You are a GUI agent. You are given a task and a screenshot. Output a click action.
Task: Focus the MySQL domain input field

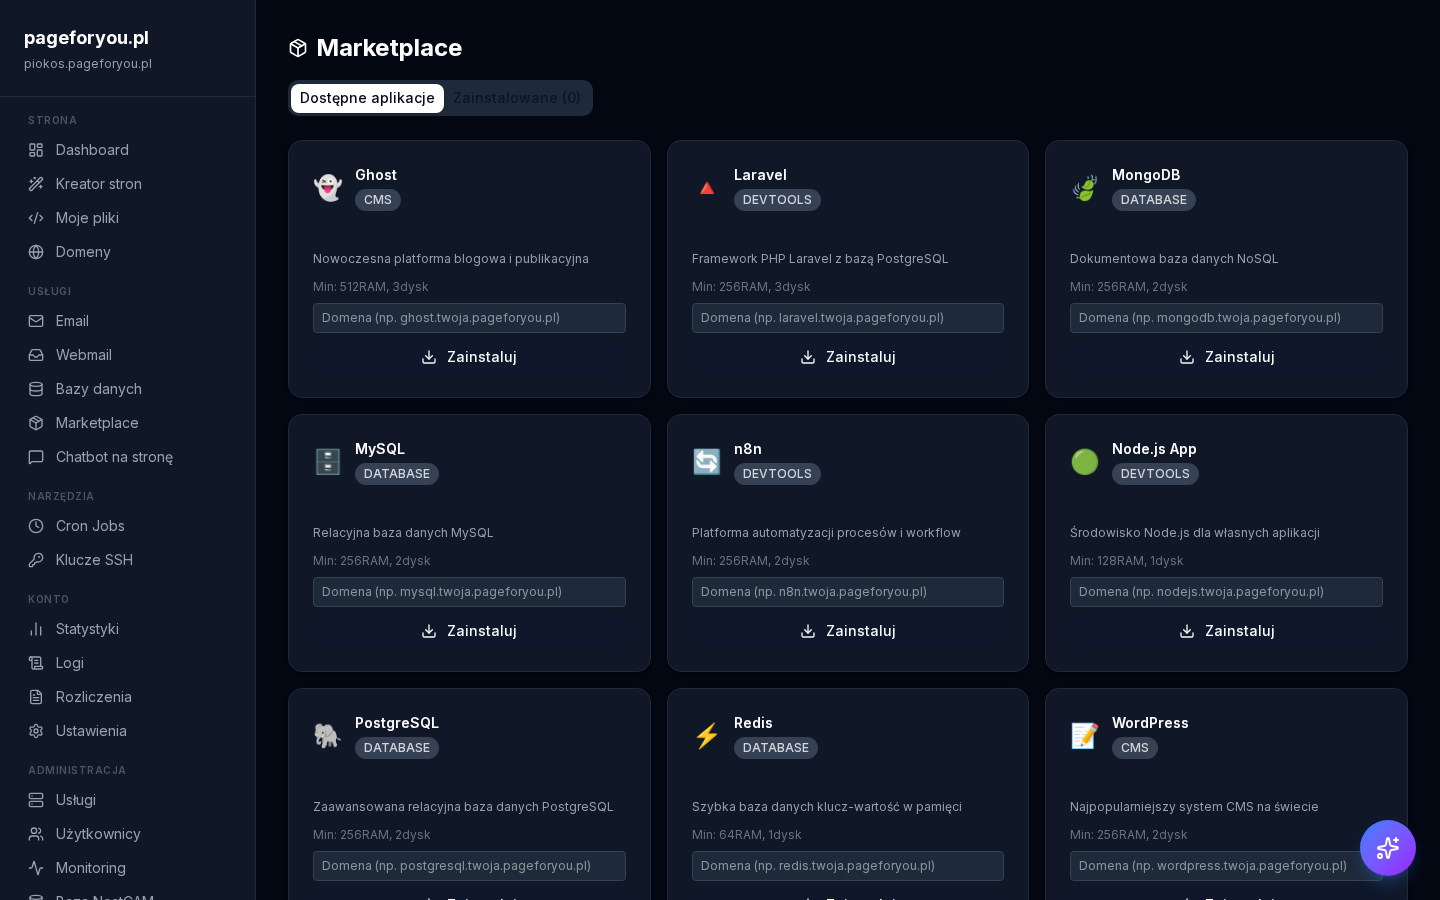click(x=469, y=592)
